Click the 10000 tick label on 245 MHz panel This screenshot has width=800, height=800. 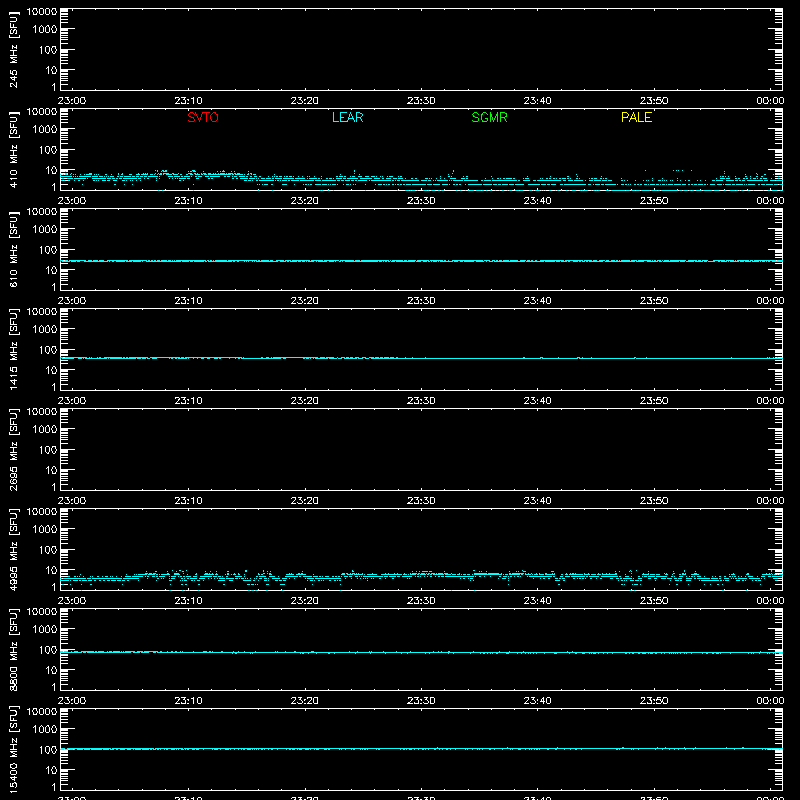[x=42, y=12]
